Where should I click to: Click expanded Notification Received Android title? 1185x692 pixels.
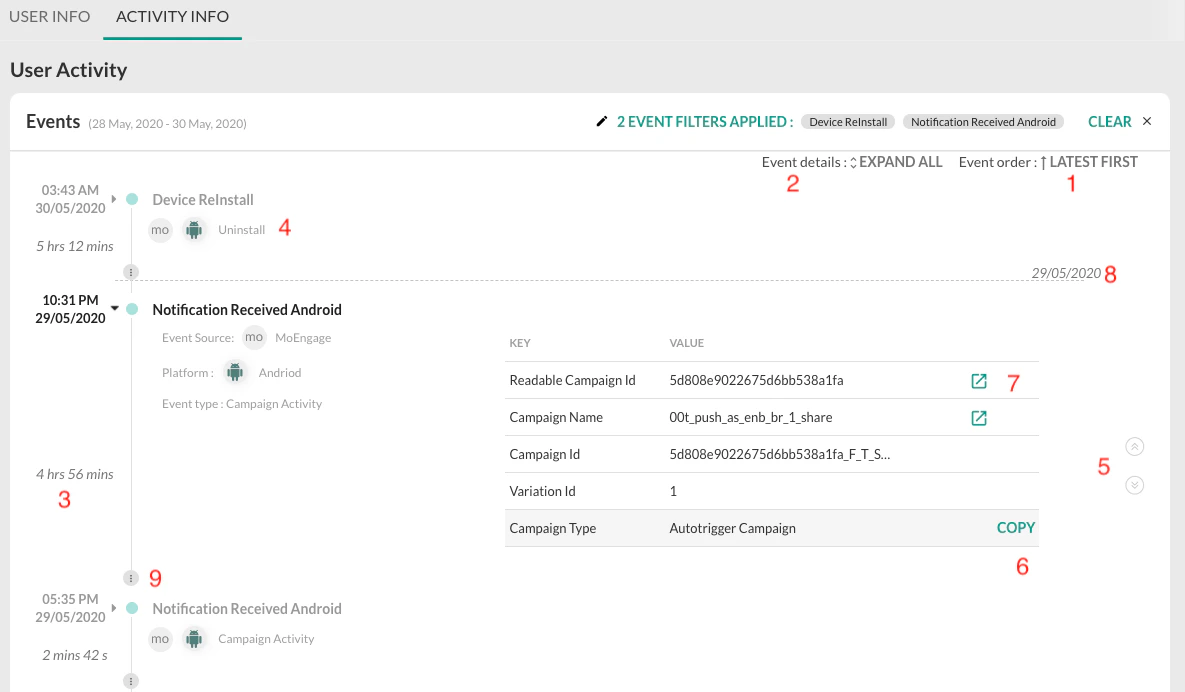pyautogui.click(x=247, y=310)
